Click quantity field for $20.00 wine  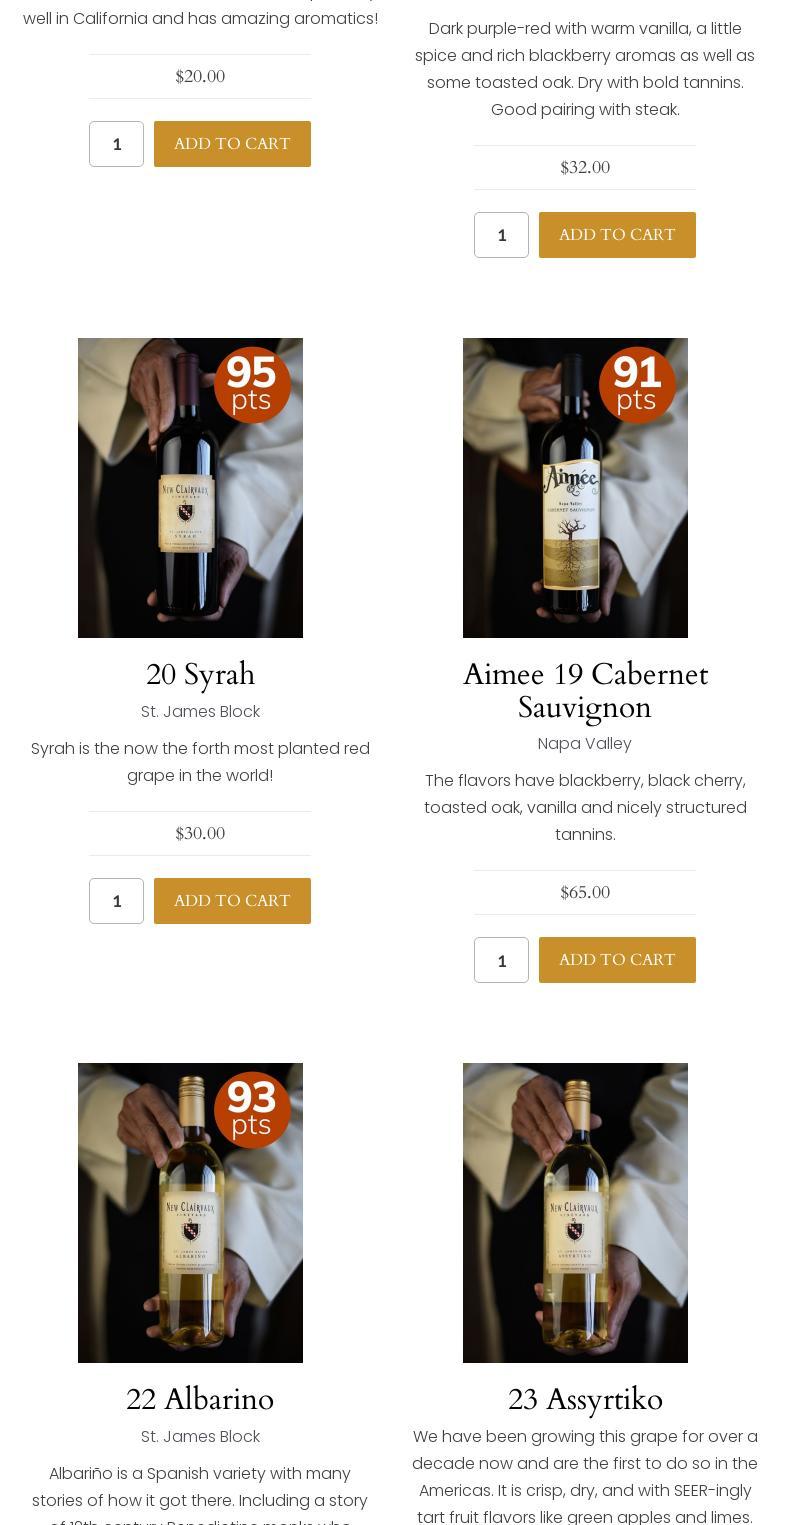click(116, 144)
